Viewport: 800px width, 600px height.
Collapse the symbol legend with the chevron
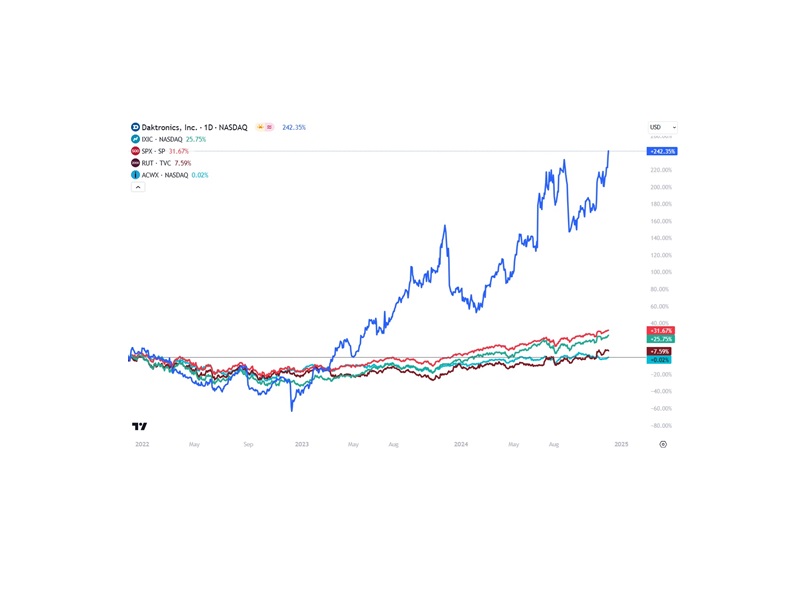pos(138,187)
